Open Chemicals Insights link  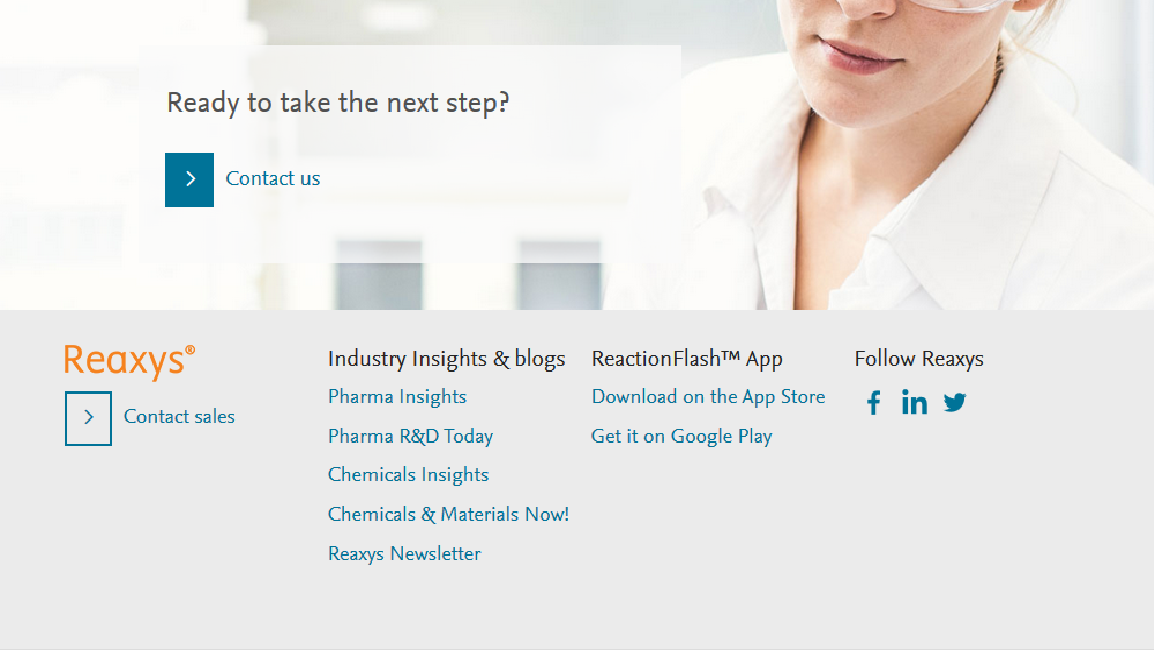(408, 475)
